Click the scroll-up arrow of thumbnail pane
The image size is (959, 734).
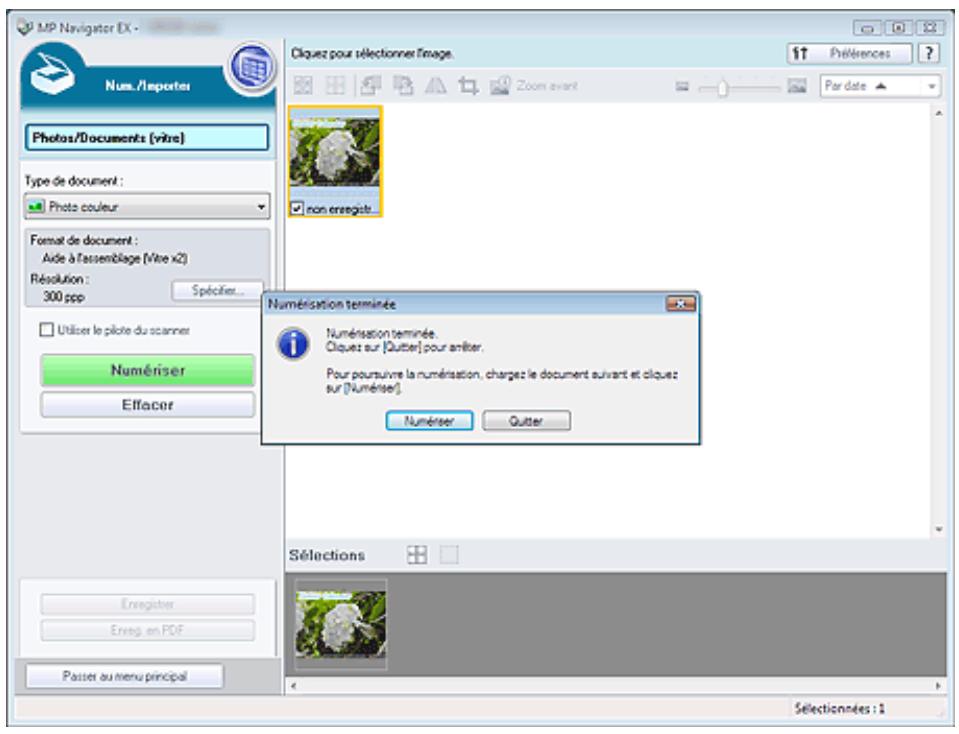pos(939,114)
